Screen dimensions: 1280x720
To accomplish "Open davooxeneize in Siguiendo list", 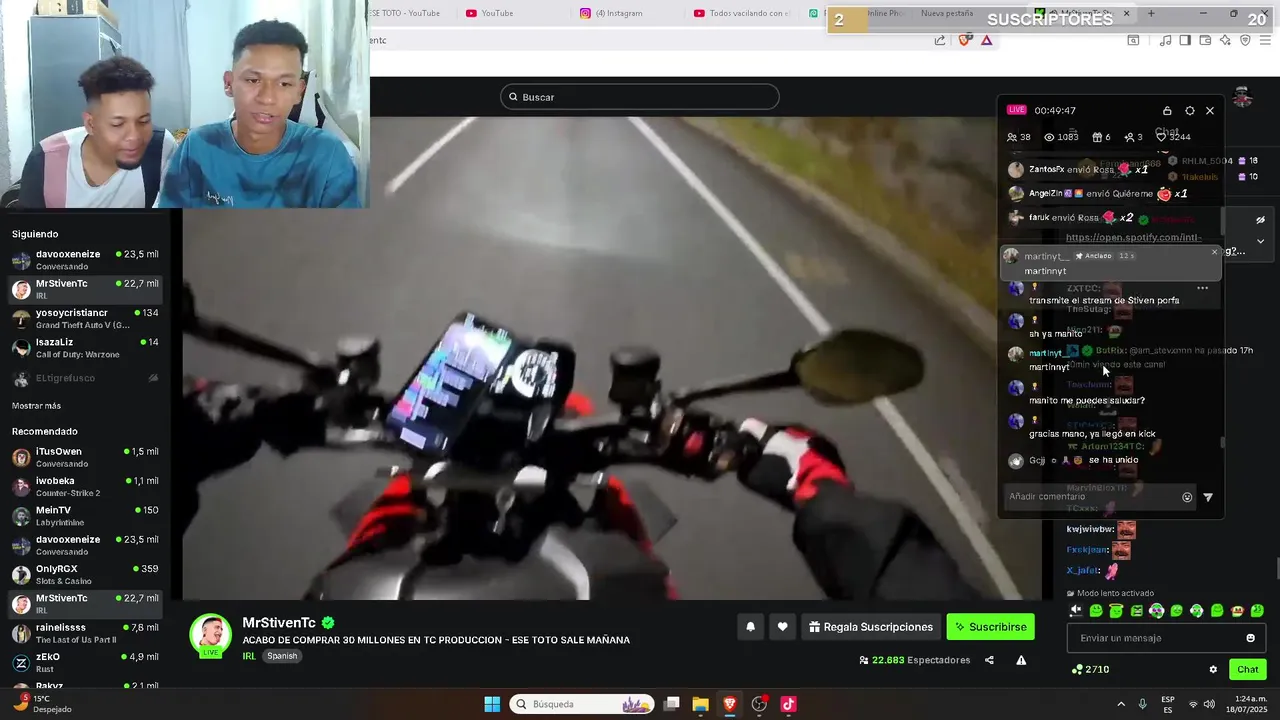I will pos(85,260).
